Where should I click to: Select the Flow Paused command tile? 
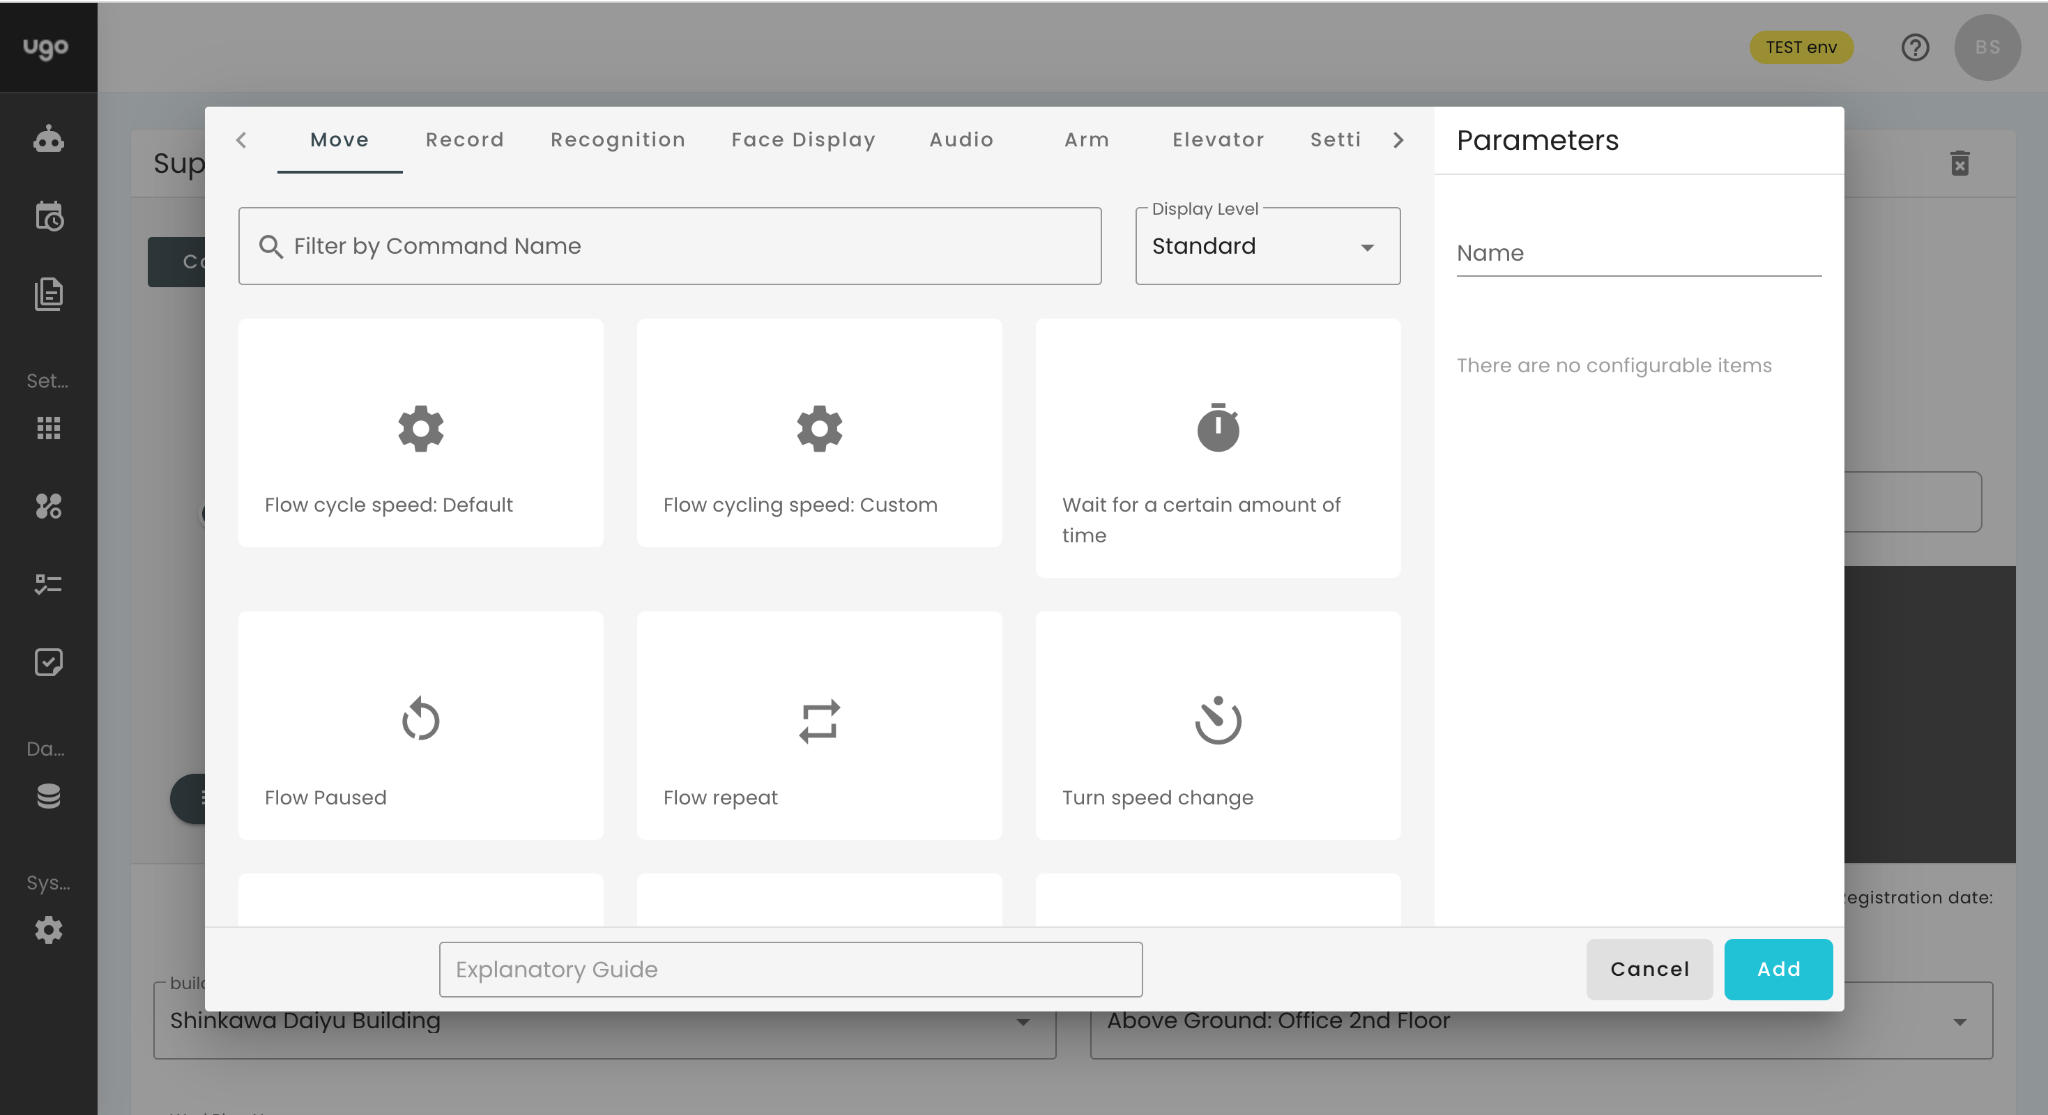click(x=420, y=725)
